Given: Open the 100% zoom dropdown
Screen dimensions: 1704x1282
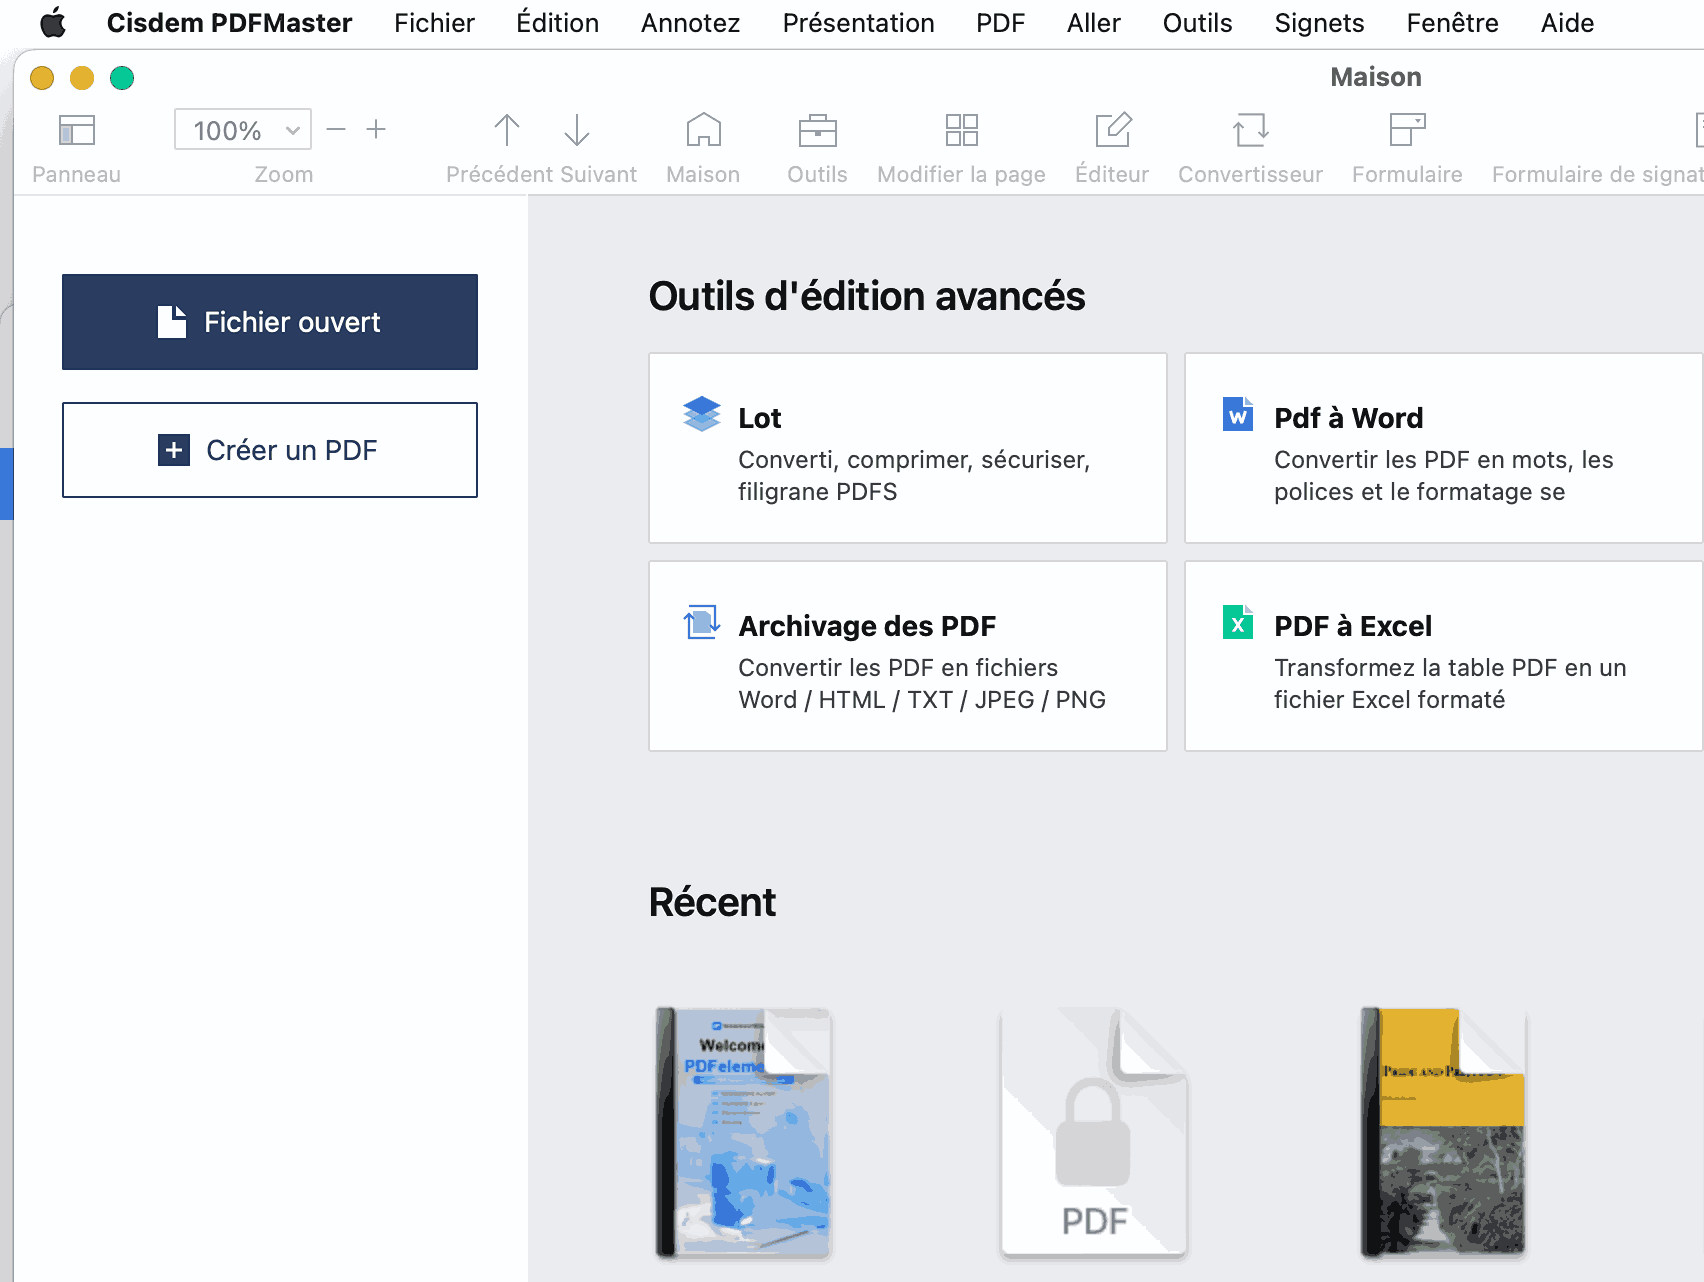Looking at the screenshot, I should (x=243, y=130).
